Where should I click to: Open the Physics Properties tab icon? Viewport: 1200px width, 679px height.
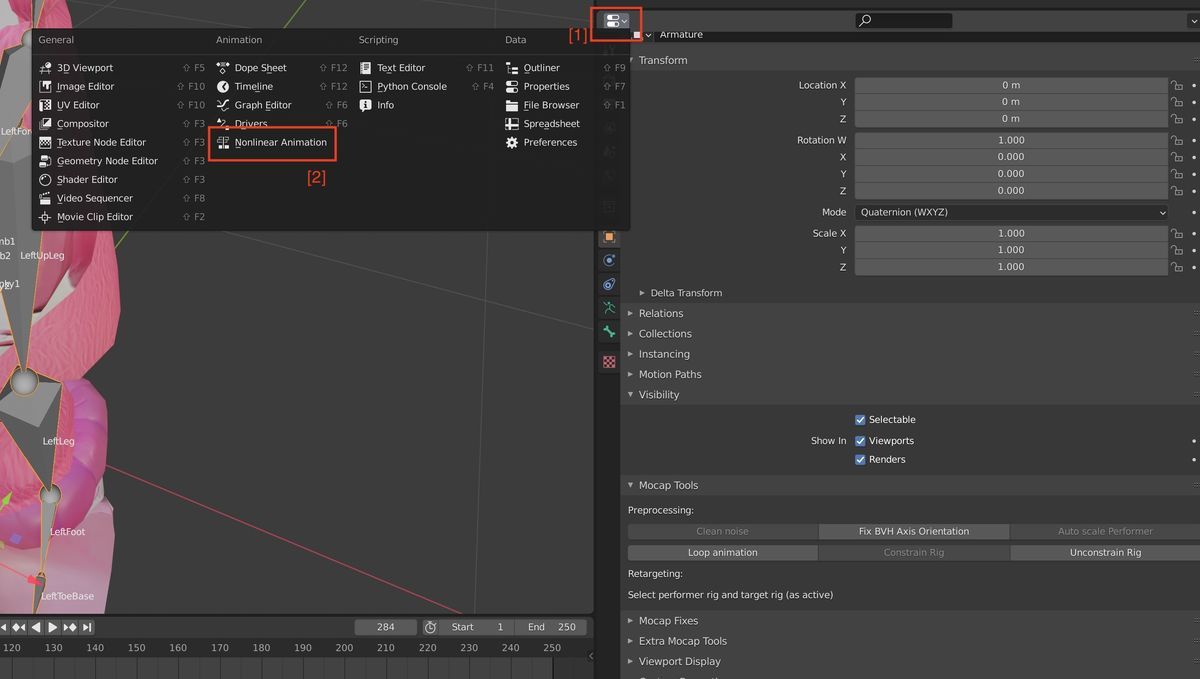coord(608,284)
